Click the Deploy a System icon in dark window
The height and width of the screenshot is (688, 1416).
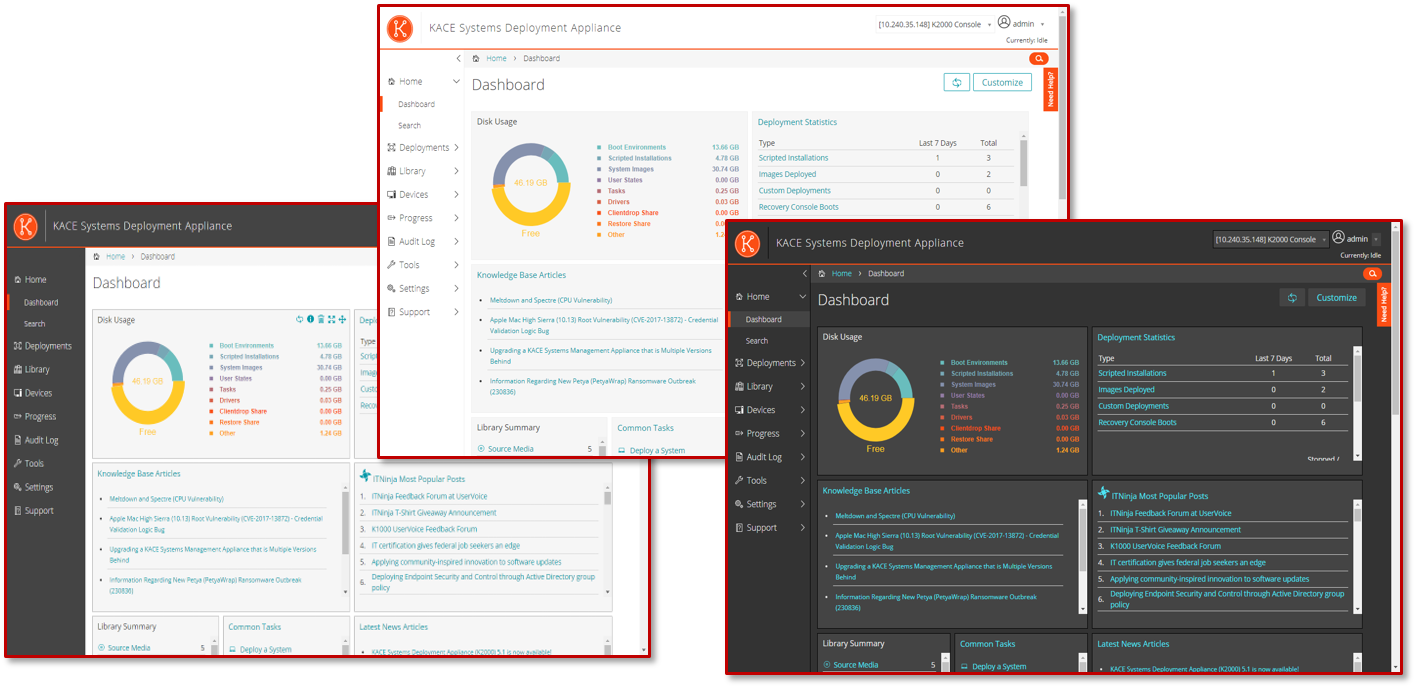965,666
